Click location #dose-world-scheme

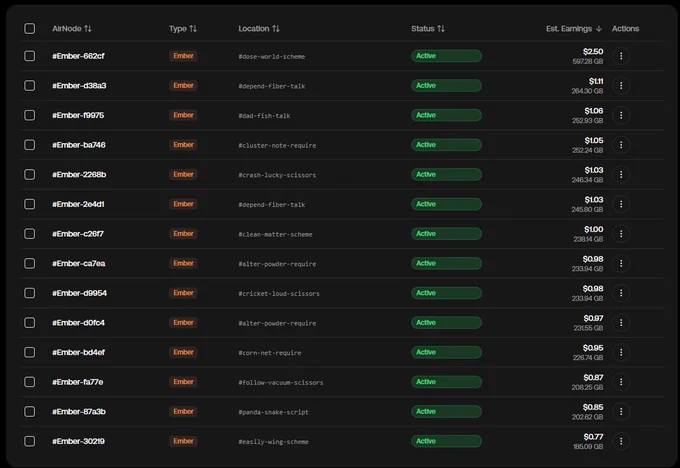(271, 57)
